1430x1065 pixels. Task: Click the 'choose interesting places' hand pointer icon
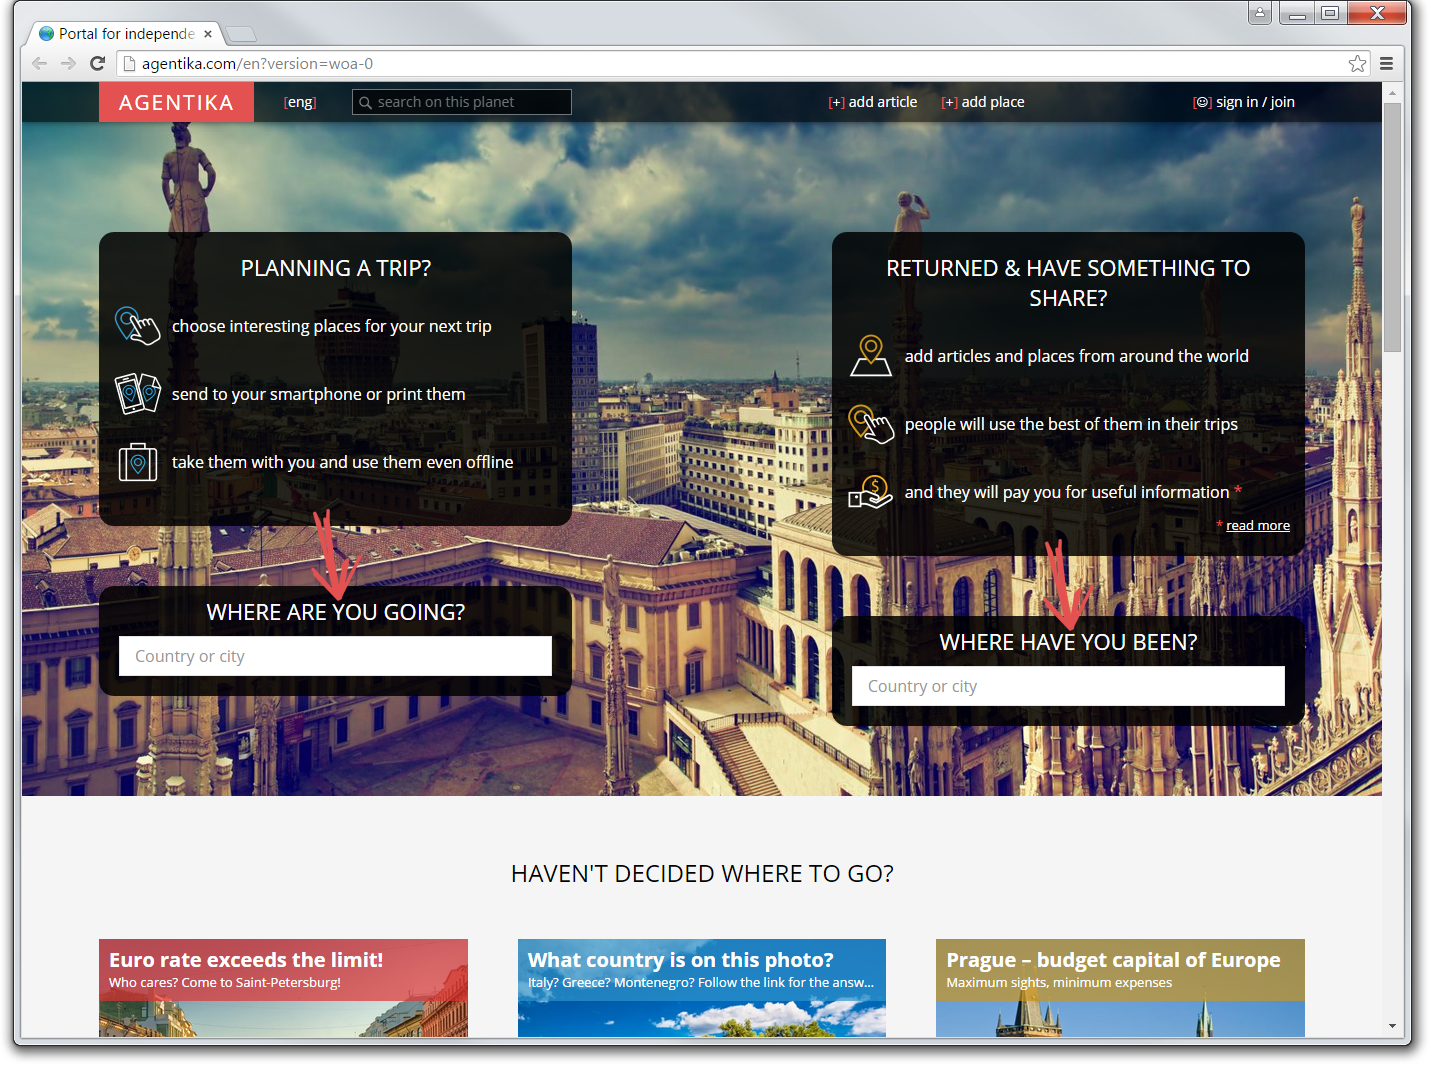(x=137, y=326)
